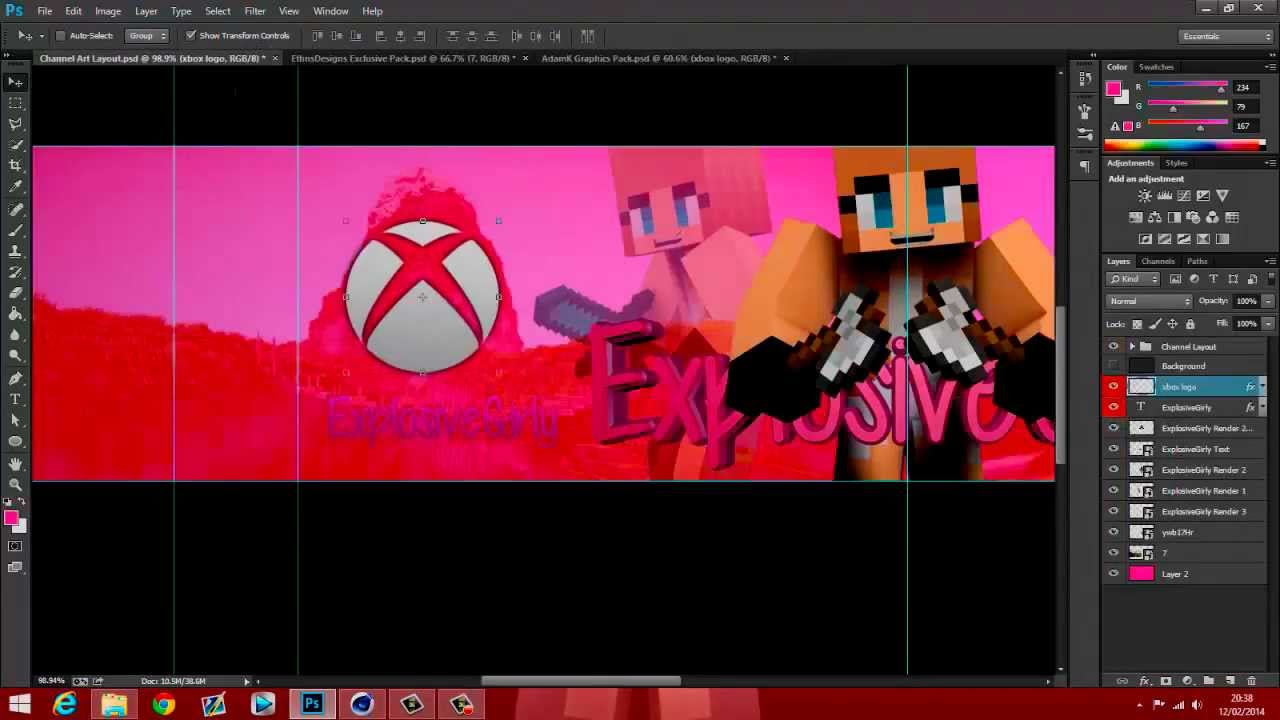Click the lock transparent pixels icon

(1137, 324)
